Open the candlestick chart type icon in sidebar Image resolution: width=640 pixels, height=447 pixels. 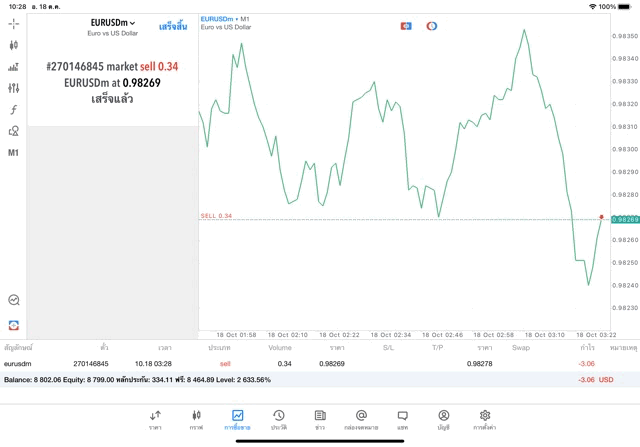click(13, 45)
